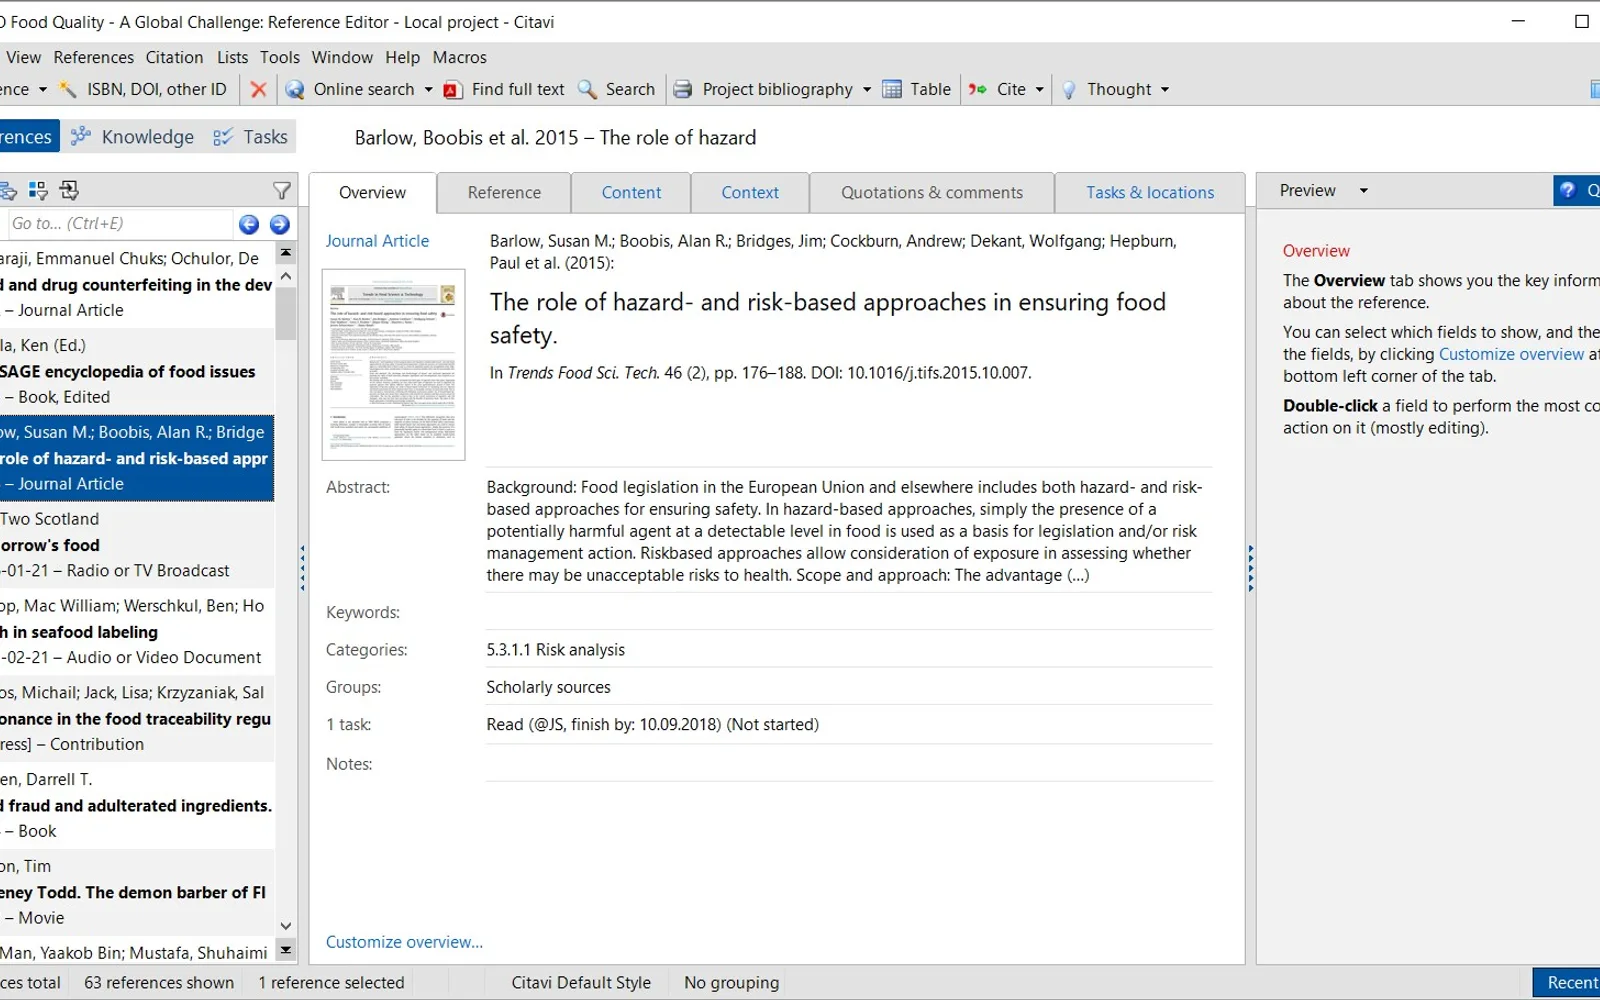
Task: Click the Customize overview... link
Action: point(404,942)
